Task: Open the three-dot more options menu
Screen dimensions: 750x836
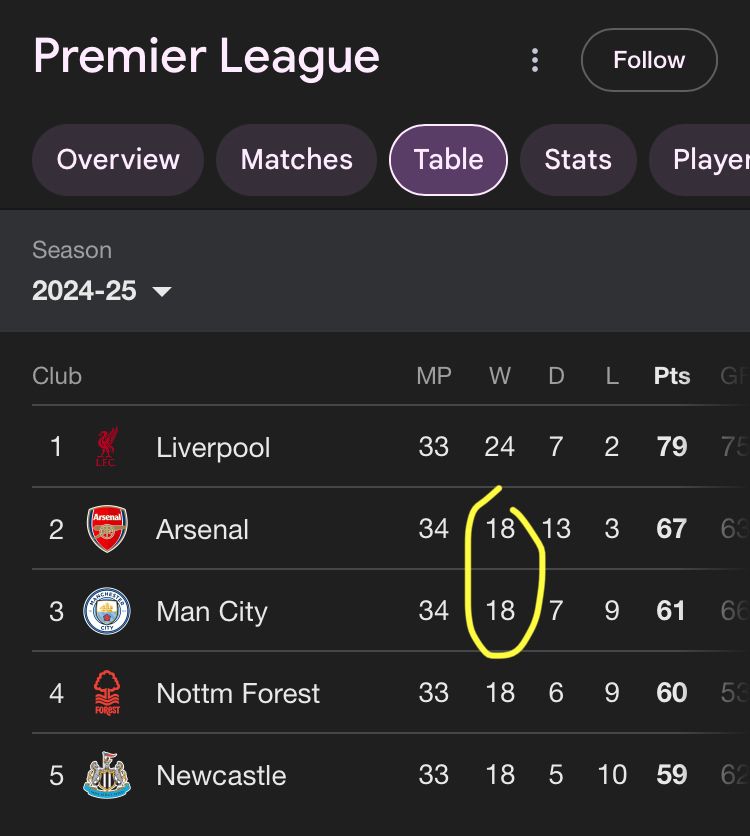Action: pyautogui.click(x=535, y=60)
